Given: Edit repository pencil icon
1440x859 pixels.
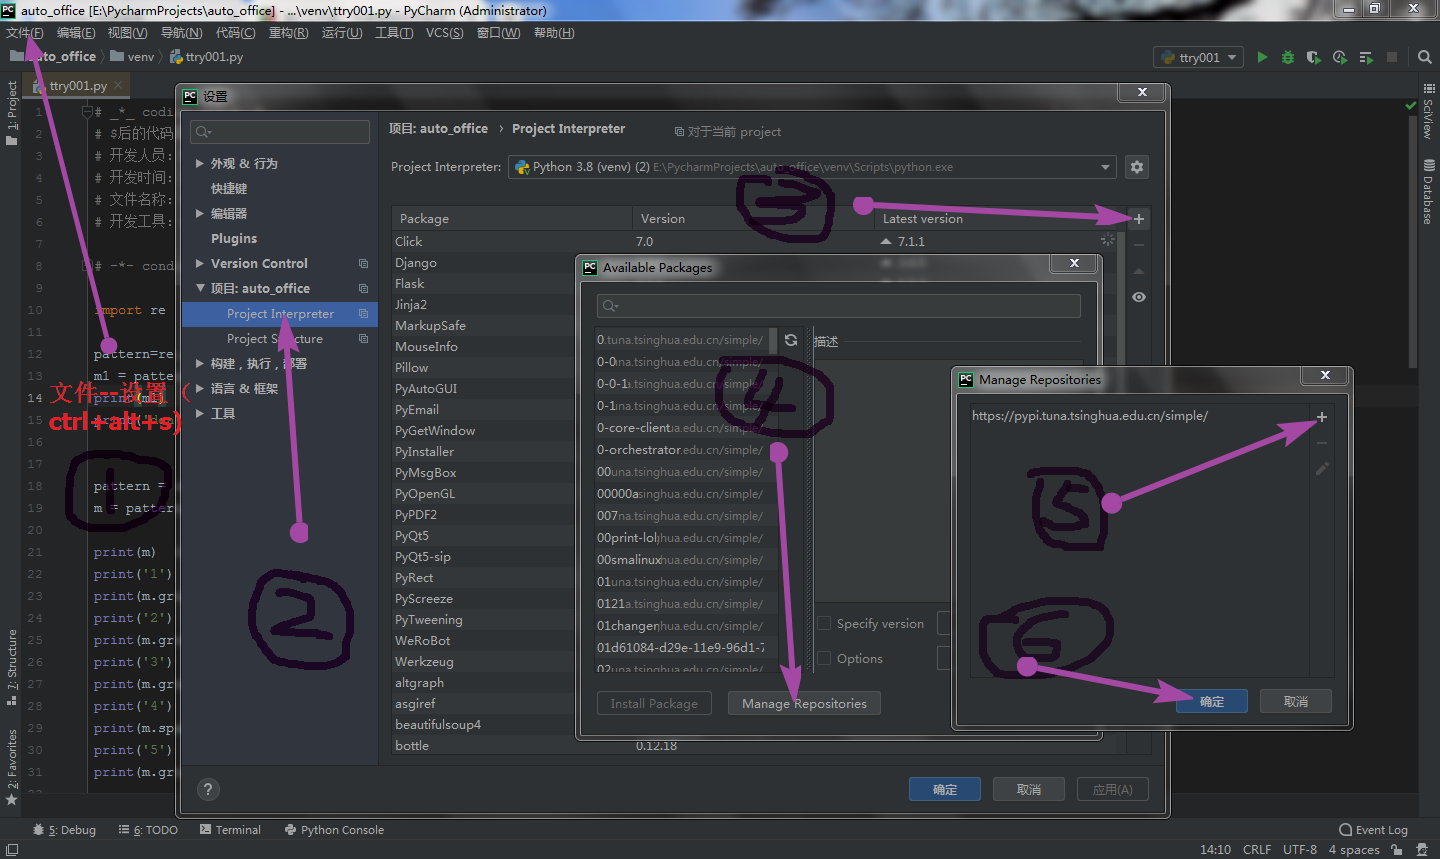Looking at the screenshot, I should (1322, 468).
